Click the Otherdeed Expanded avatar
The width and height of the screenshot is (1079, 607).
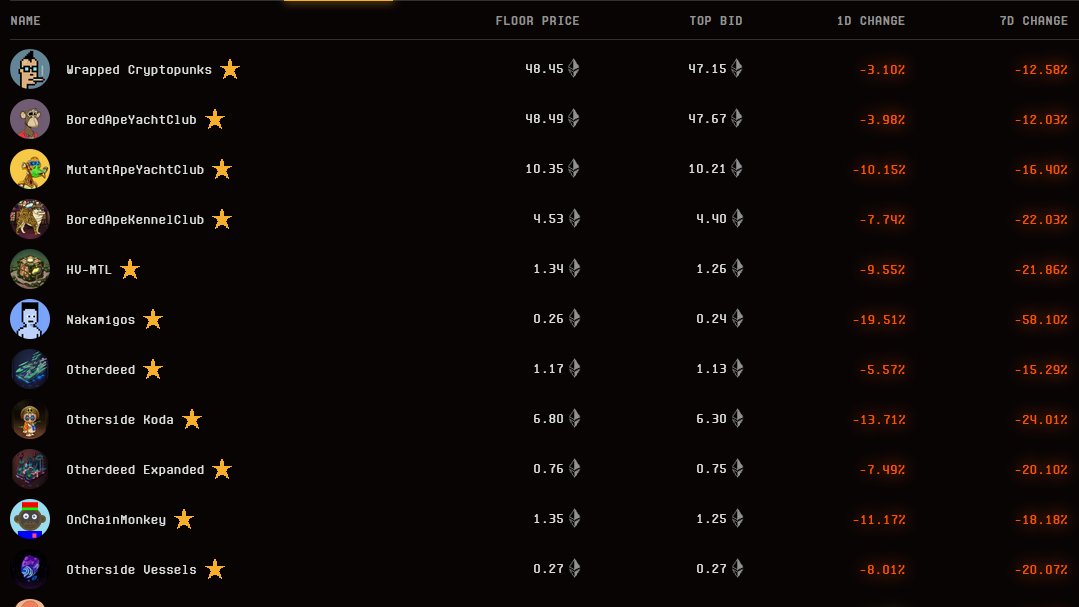point(30,469)
